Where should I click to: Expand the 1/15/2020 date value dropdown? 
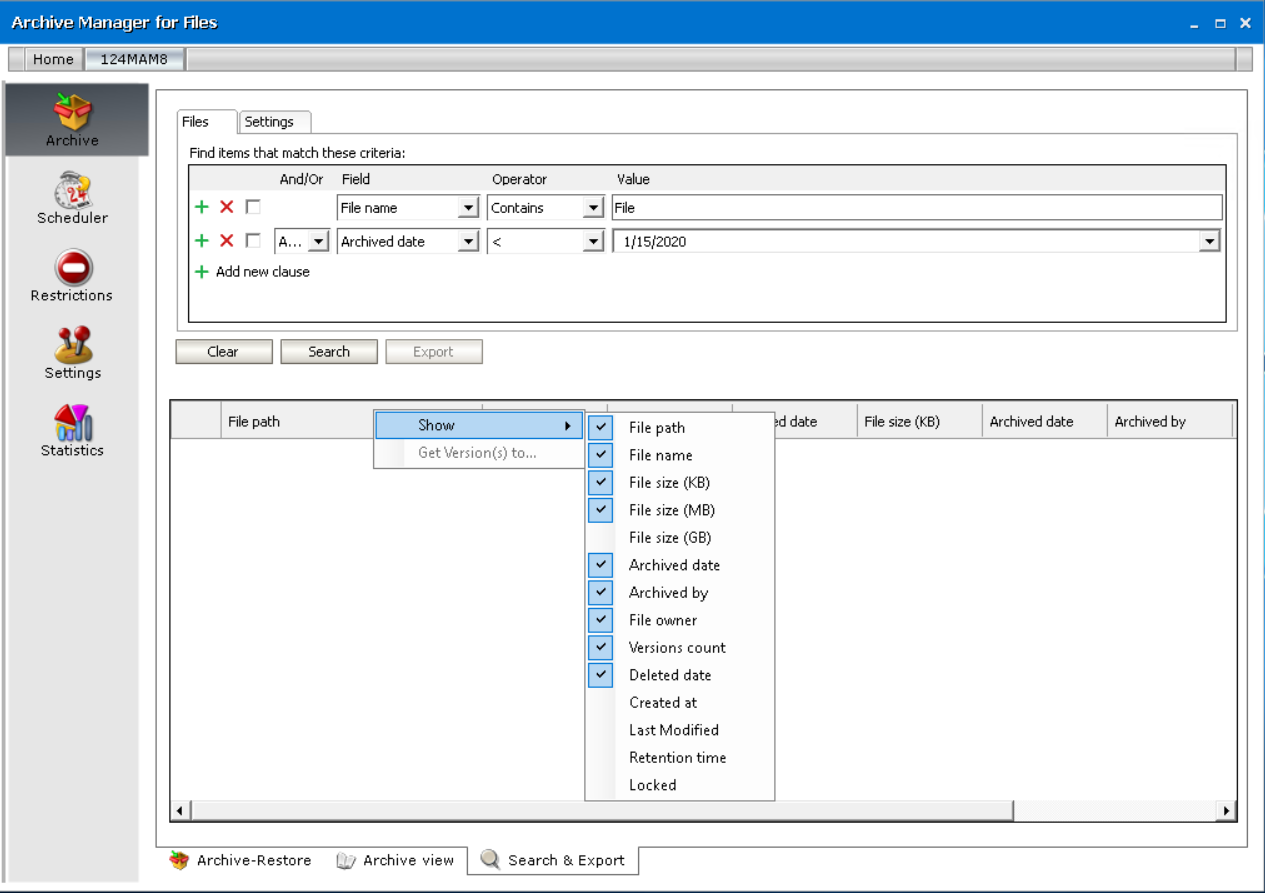click(1210, 242)
